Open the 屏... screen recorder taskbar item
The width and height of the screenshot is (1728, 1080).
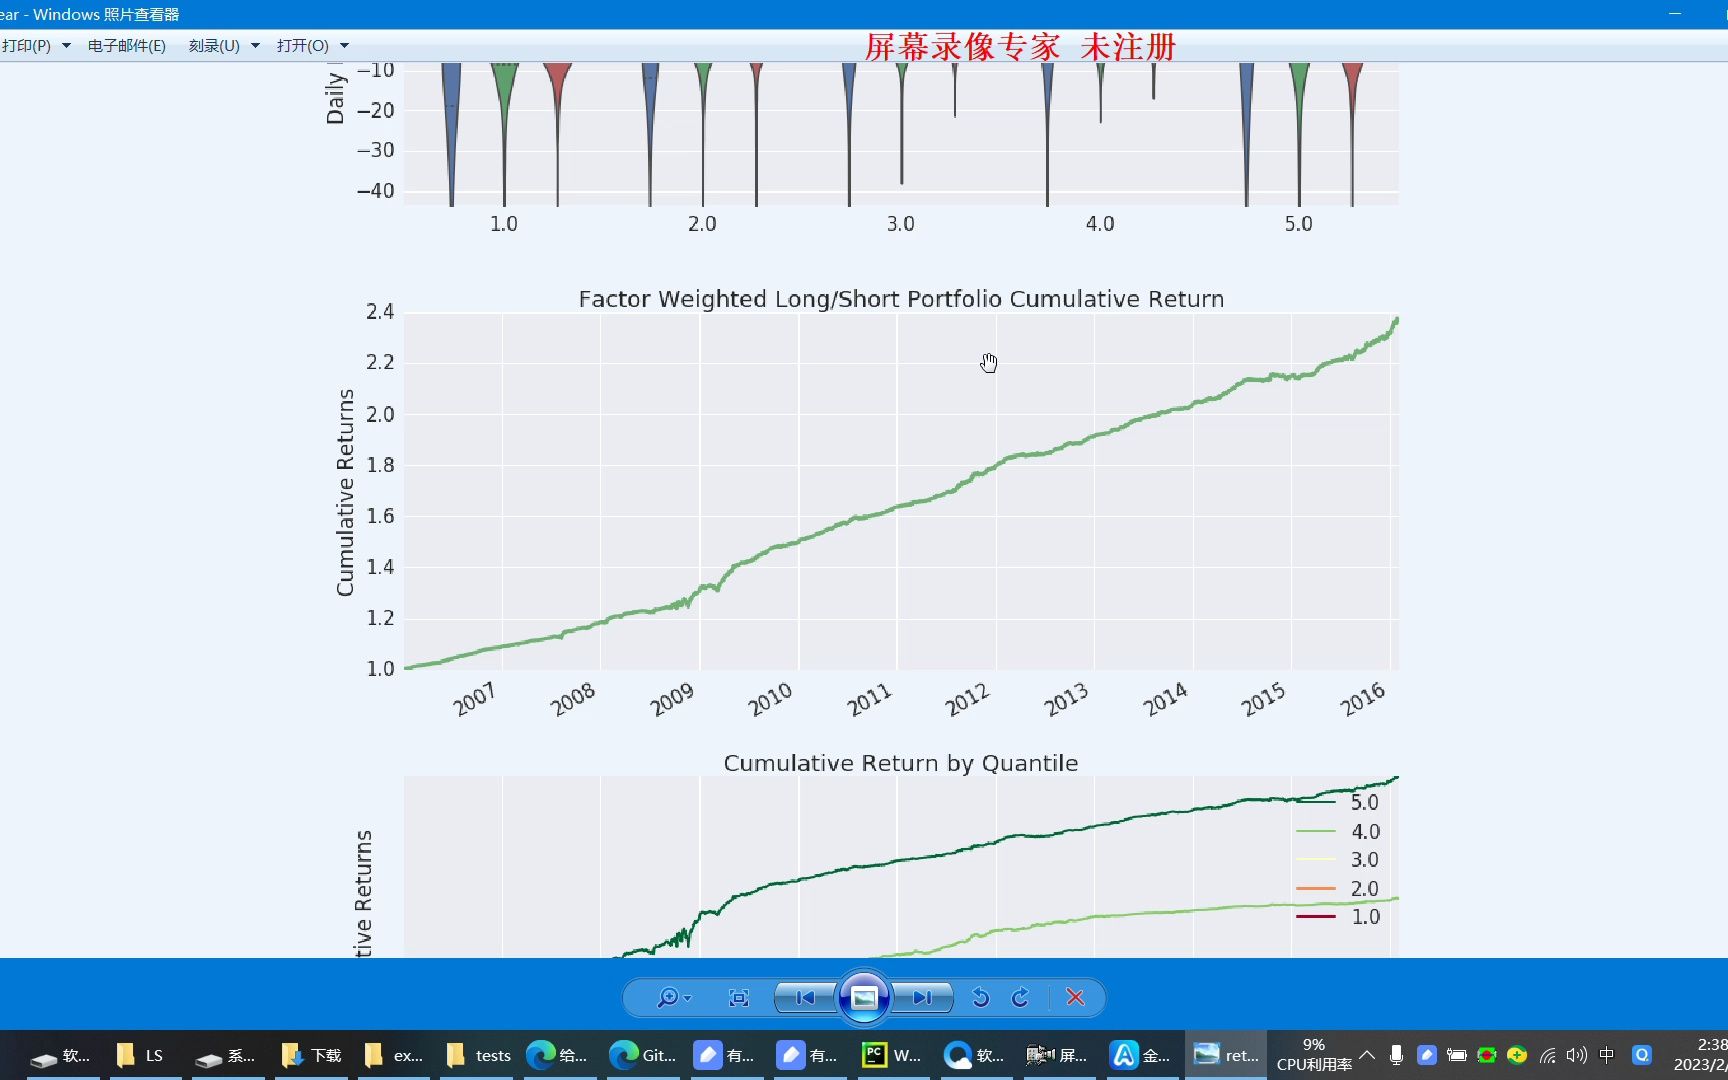(x=1057, y=1055)
